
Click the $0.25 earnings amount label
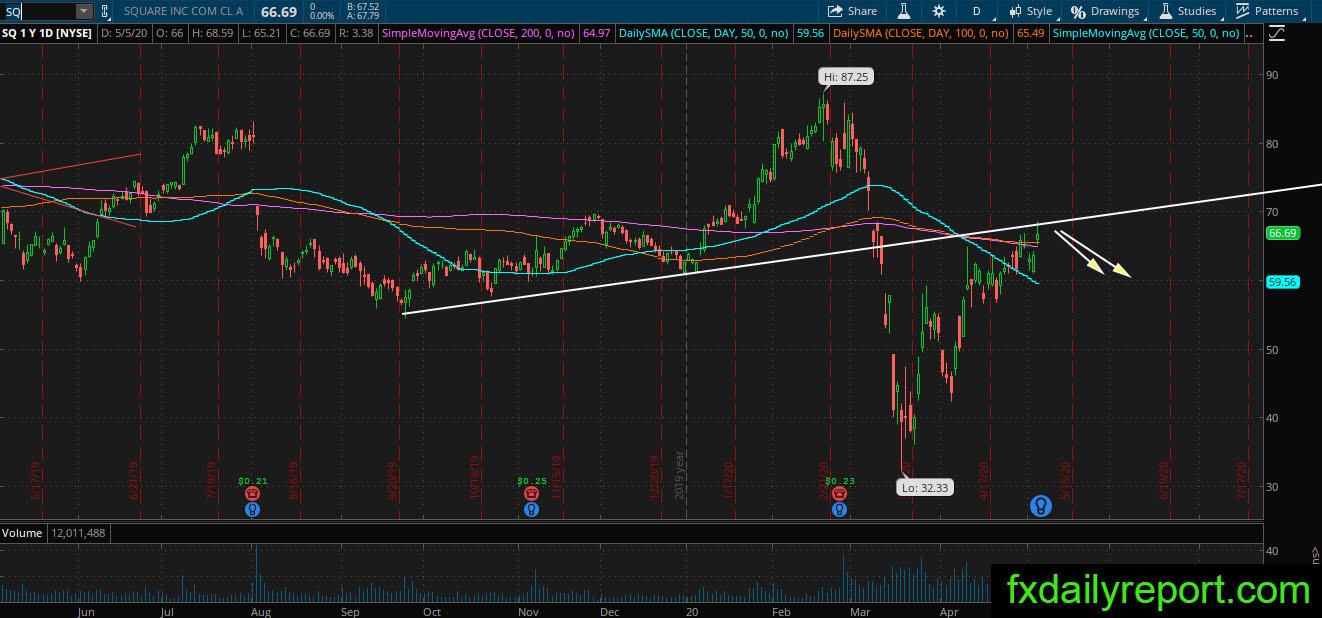[x=530, y=481]
